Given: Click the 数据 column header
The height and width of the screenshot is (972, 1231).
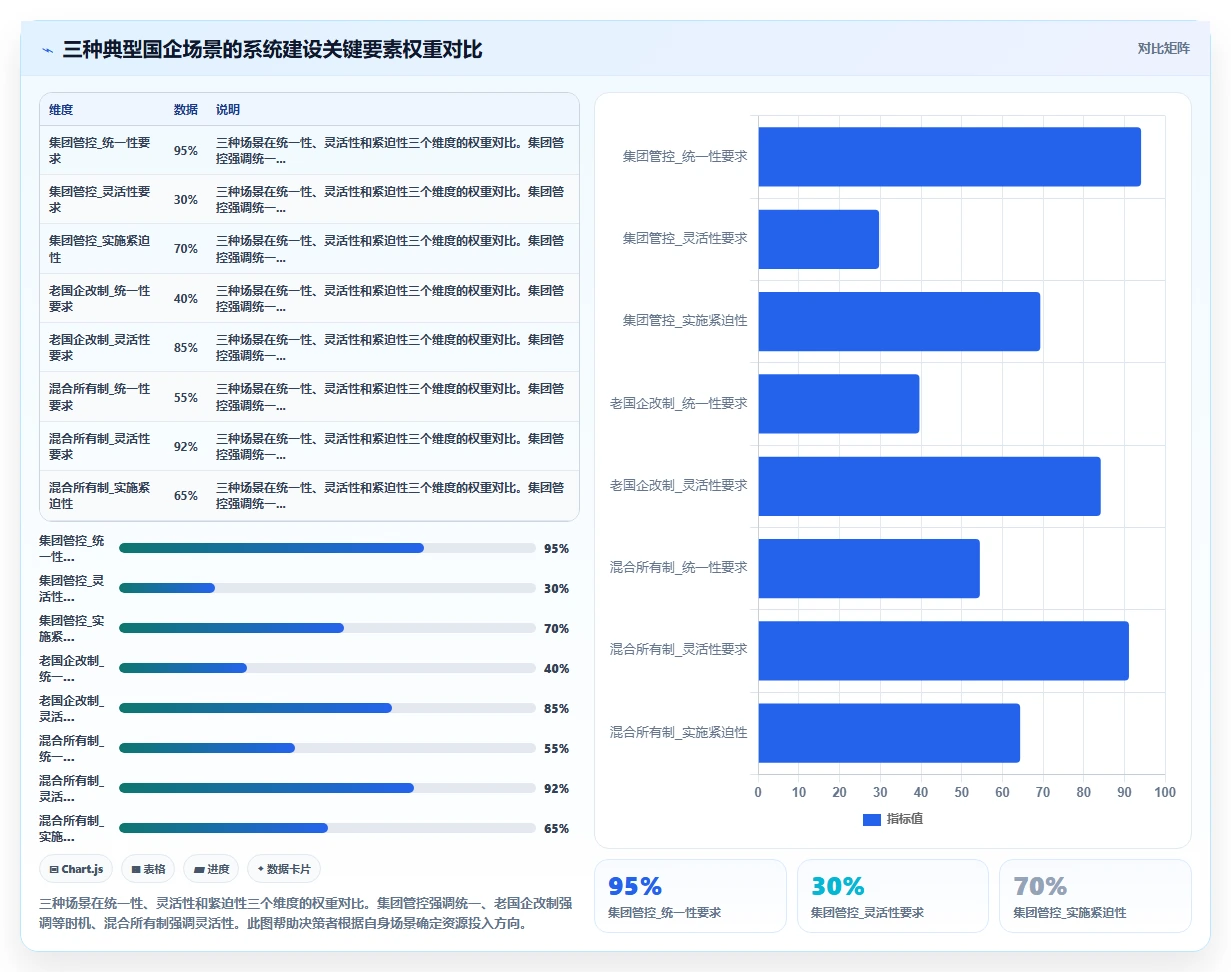Looking at the screenshot, I should 185,110.
